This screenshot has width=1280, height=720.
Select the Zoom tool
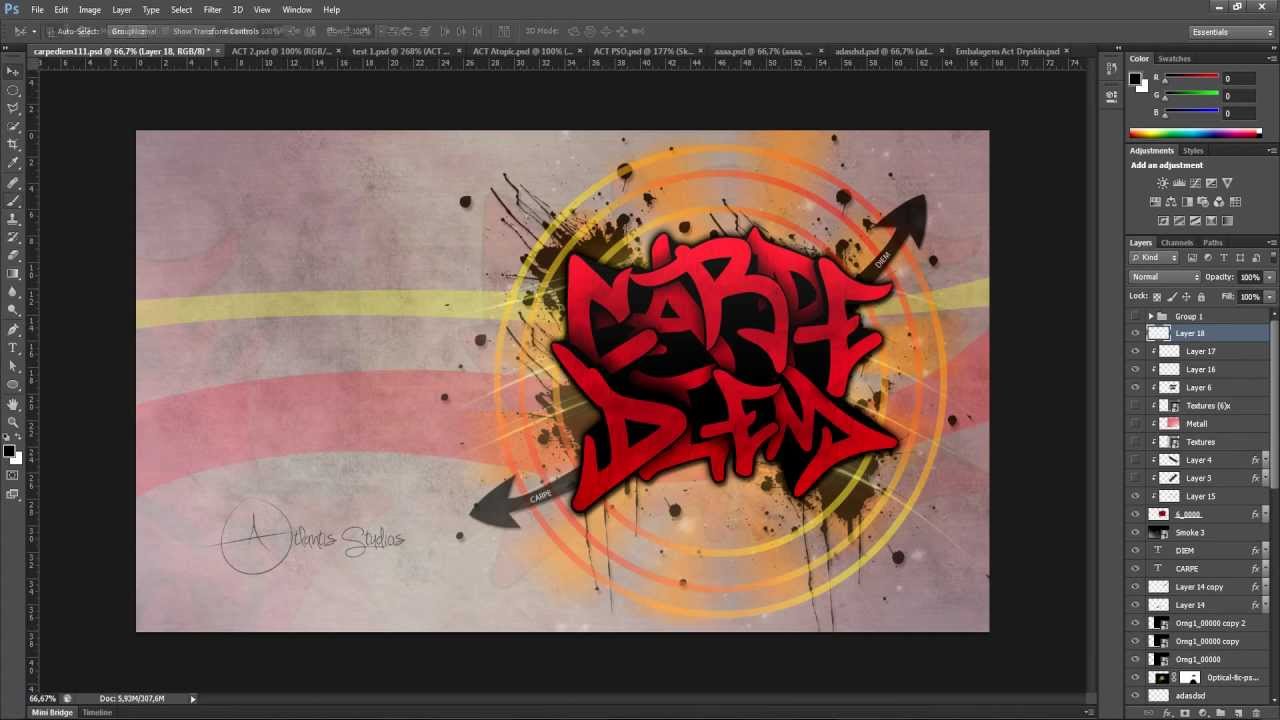point(13,421)
